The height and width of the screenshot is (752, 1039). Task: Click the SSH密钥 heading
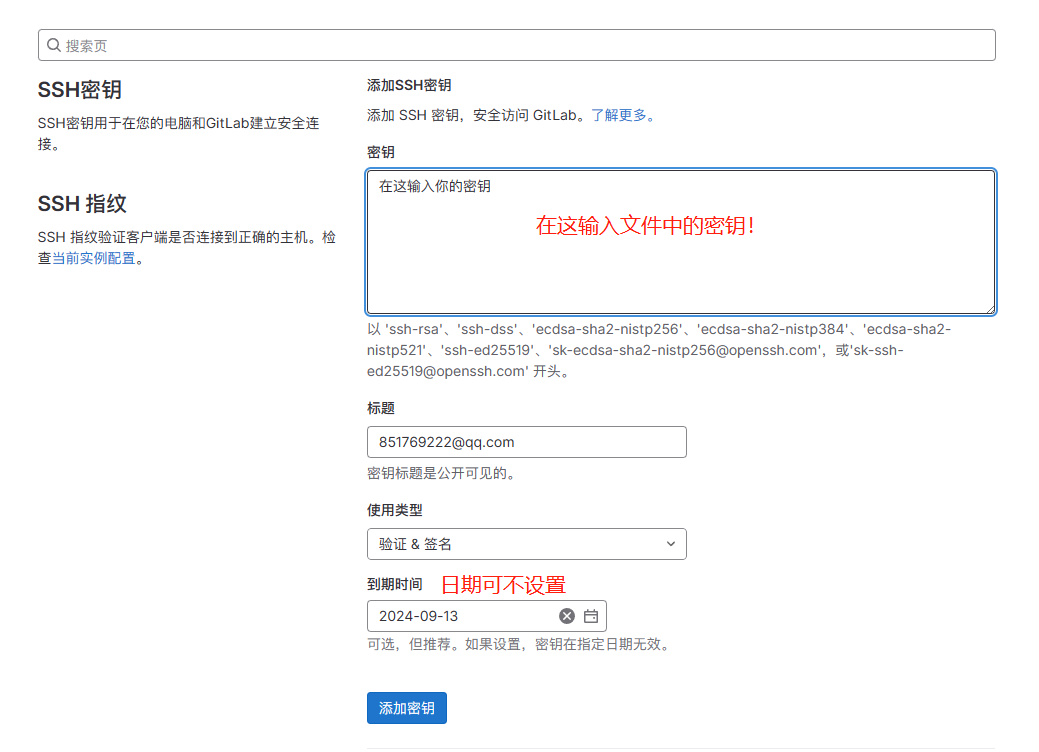click(80, 89)
